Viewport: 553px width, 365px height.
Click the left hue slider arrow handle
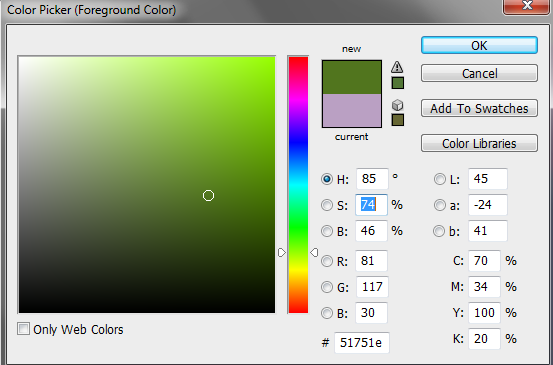pos(282,253)
